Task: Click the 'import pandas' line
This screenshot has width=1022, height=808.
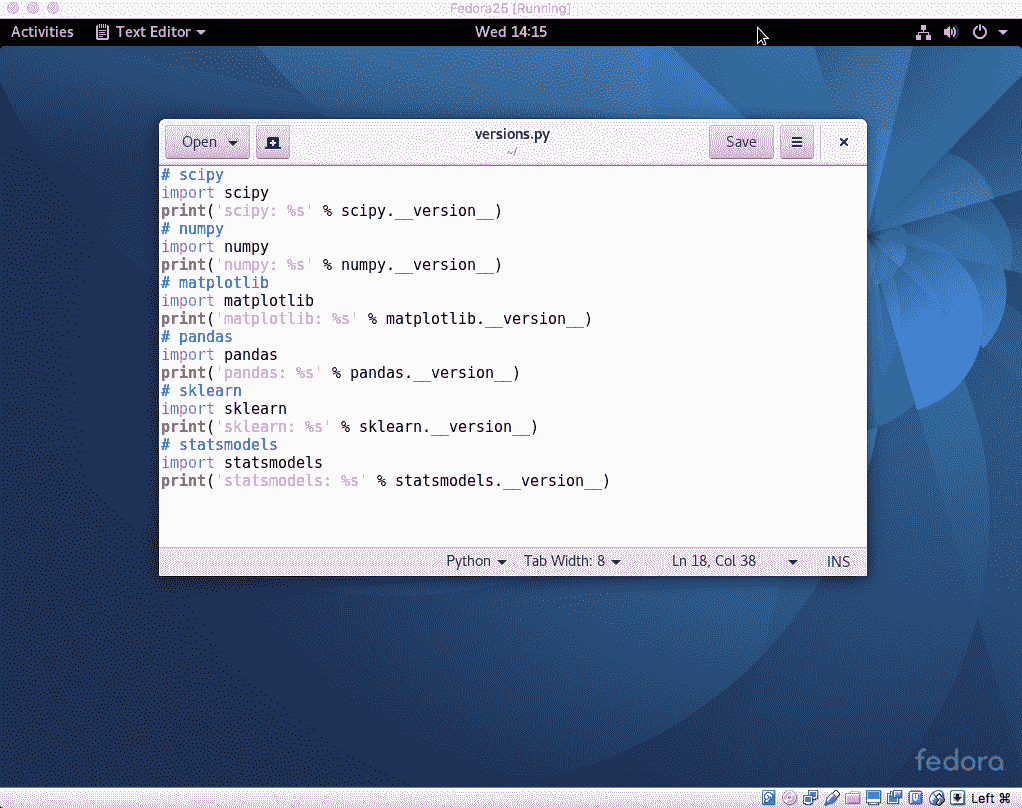Action: point(220,355)
